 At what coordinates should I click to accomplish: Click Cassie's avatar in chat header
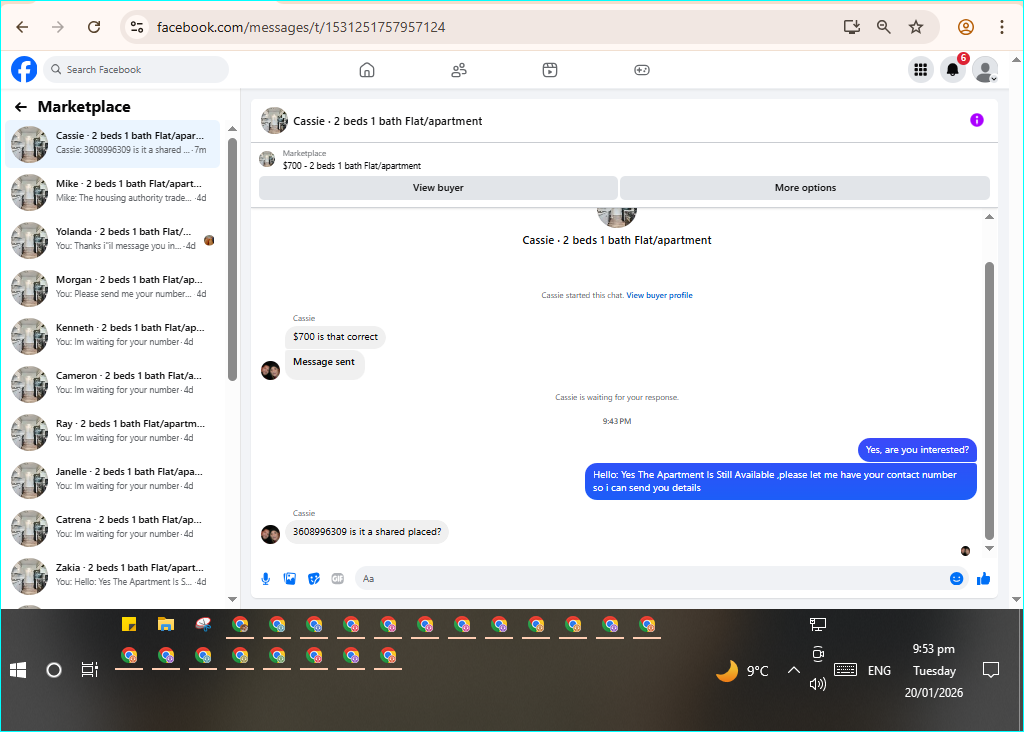point(274,121)
